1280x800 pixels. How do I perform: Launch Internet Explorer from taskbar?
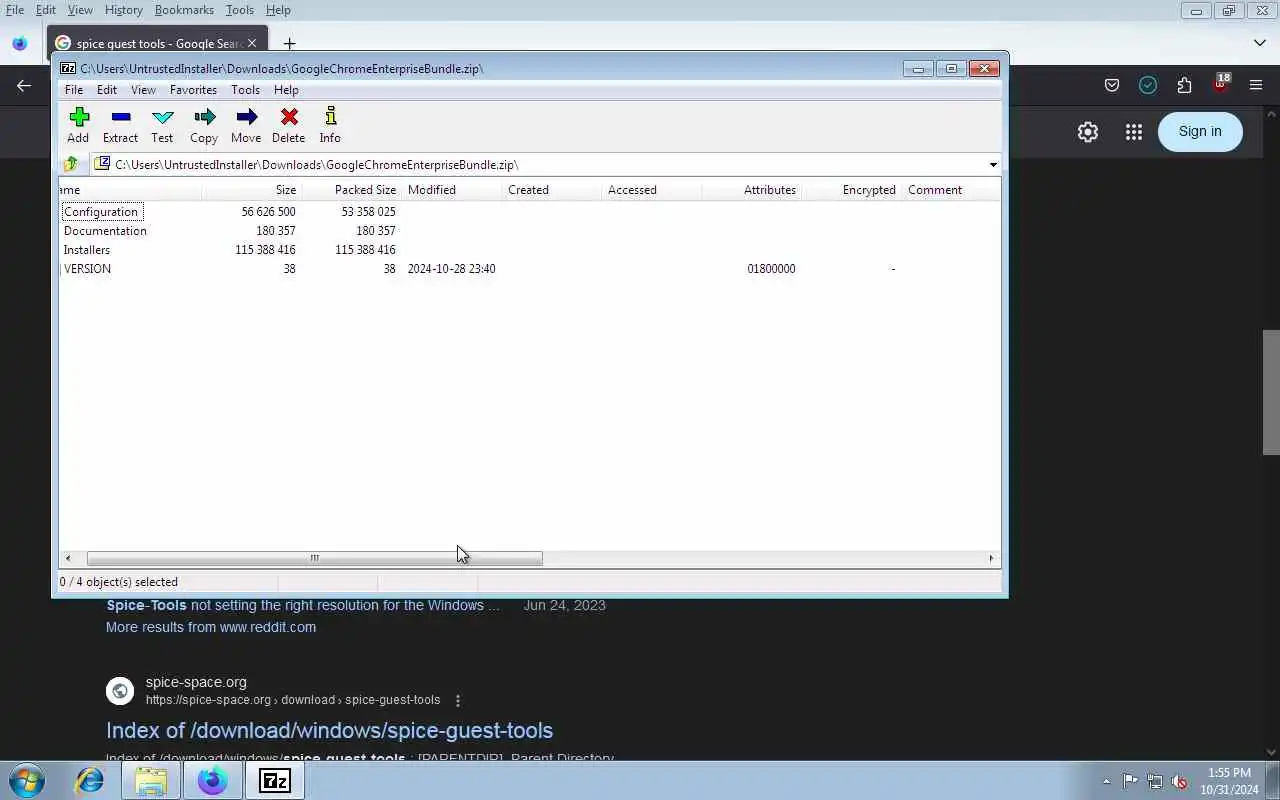pos(90,780)
